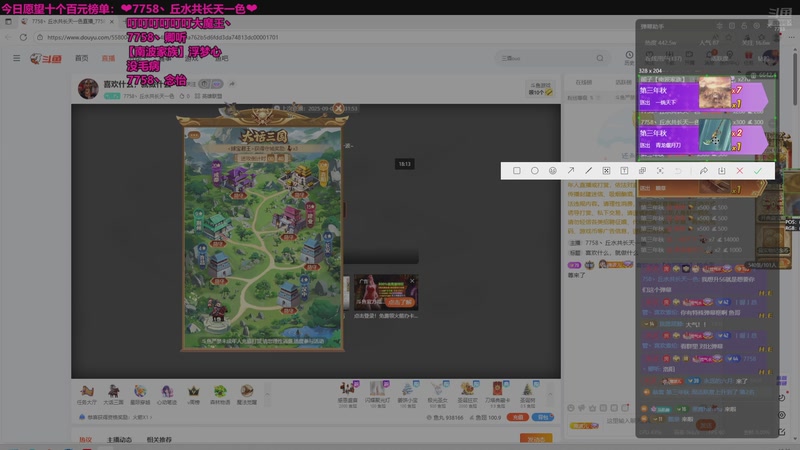
Task: Close the small ad thumbnail beside the map
Action: click(x=412, y=281)
